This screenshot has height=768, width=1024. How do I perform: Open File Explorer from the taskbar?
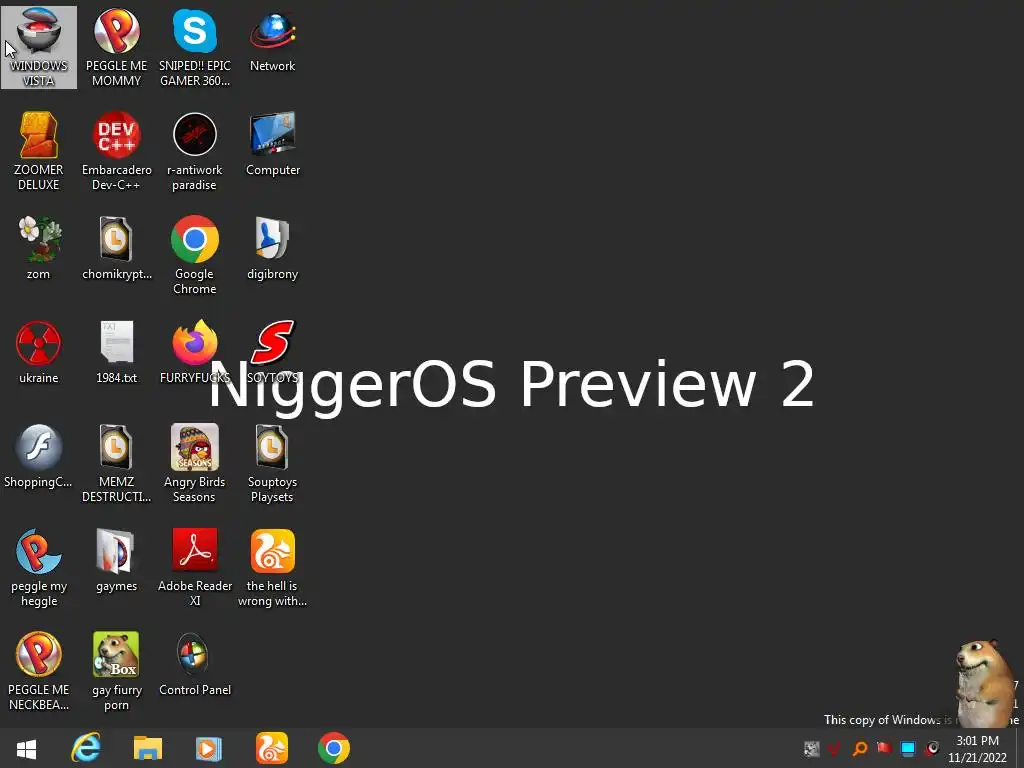pos(148,748)
